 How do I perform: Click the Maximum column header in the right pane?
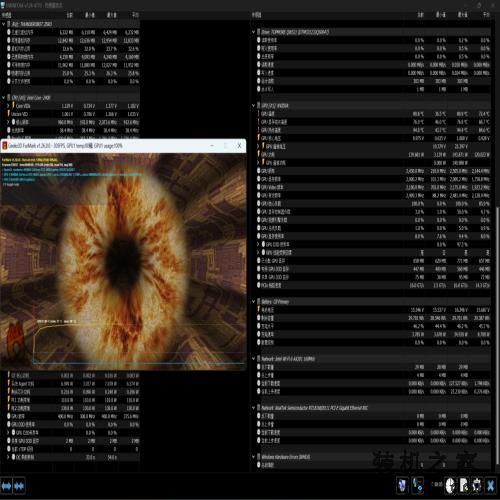(462, 15)
